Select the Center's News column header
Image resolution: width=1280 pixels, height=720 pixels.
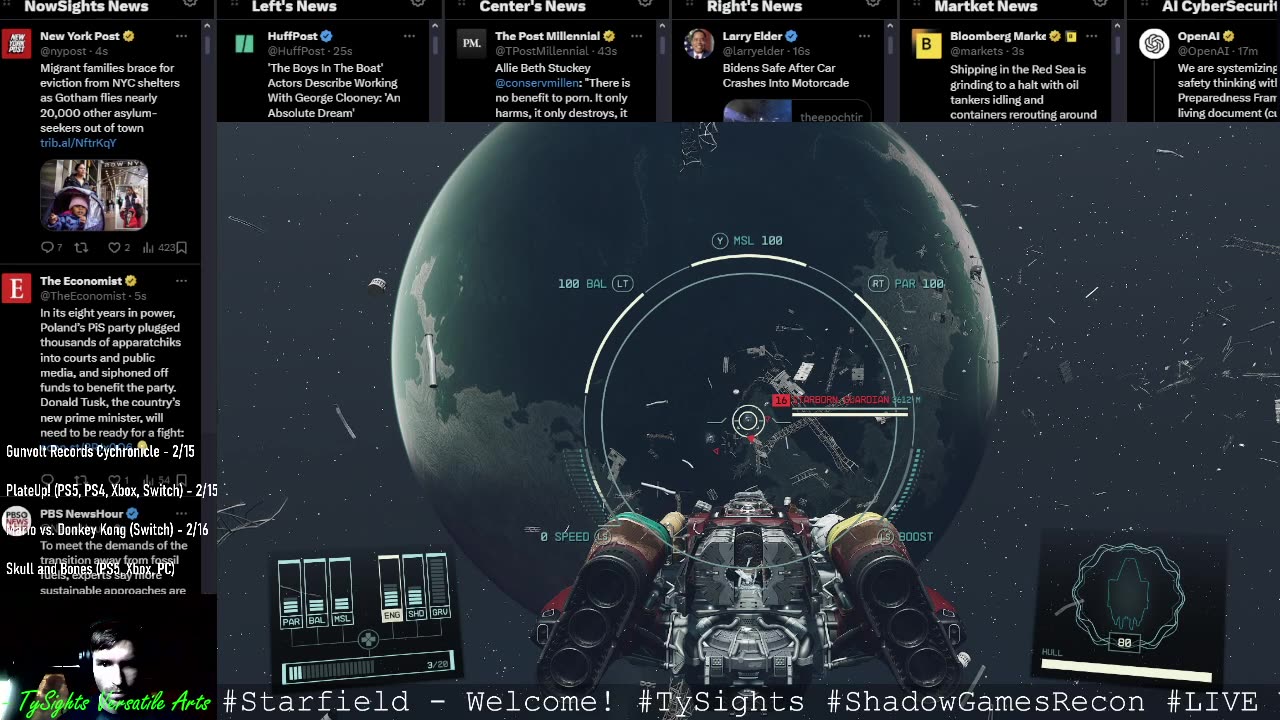[532, 6]
